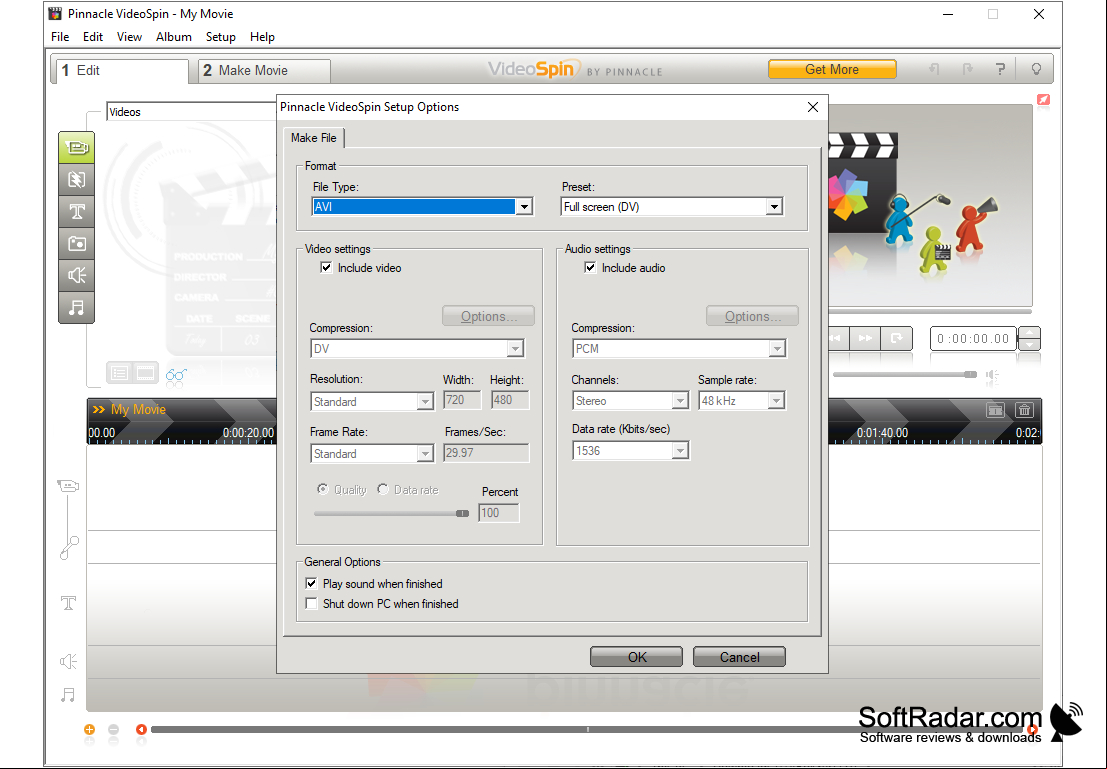The width and height of the screenshot is (1107, 769).
Task: Select the Data rate radio button
Action: 383,489
